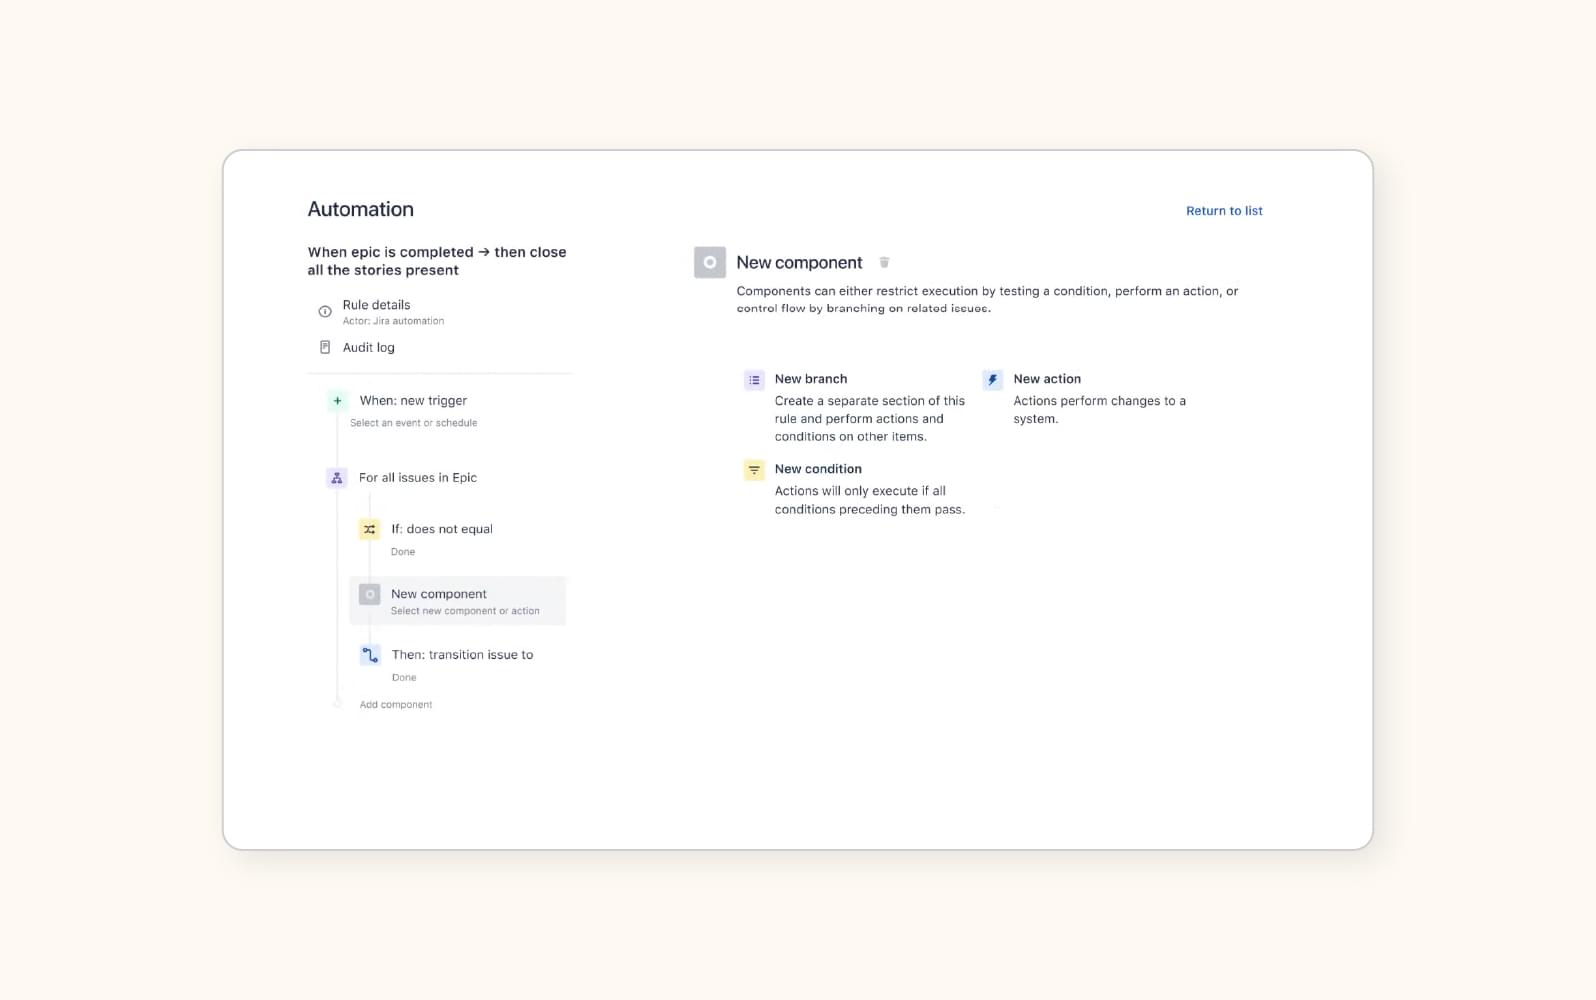Click 'Add component' at the bottom of rule
Image resolution: width=1596 pixels, height=1000 pixels.
396,705
